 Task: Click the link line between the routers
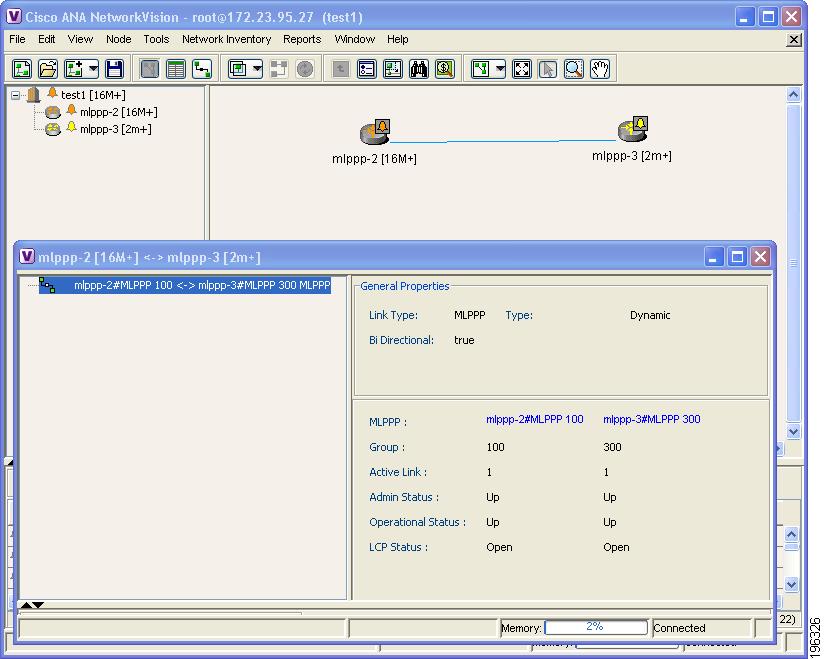[503, 141]
